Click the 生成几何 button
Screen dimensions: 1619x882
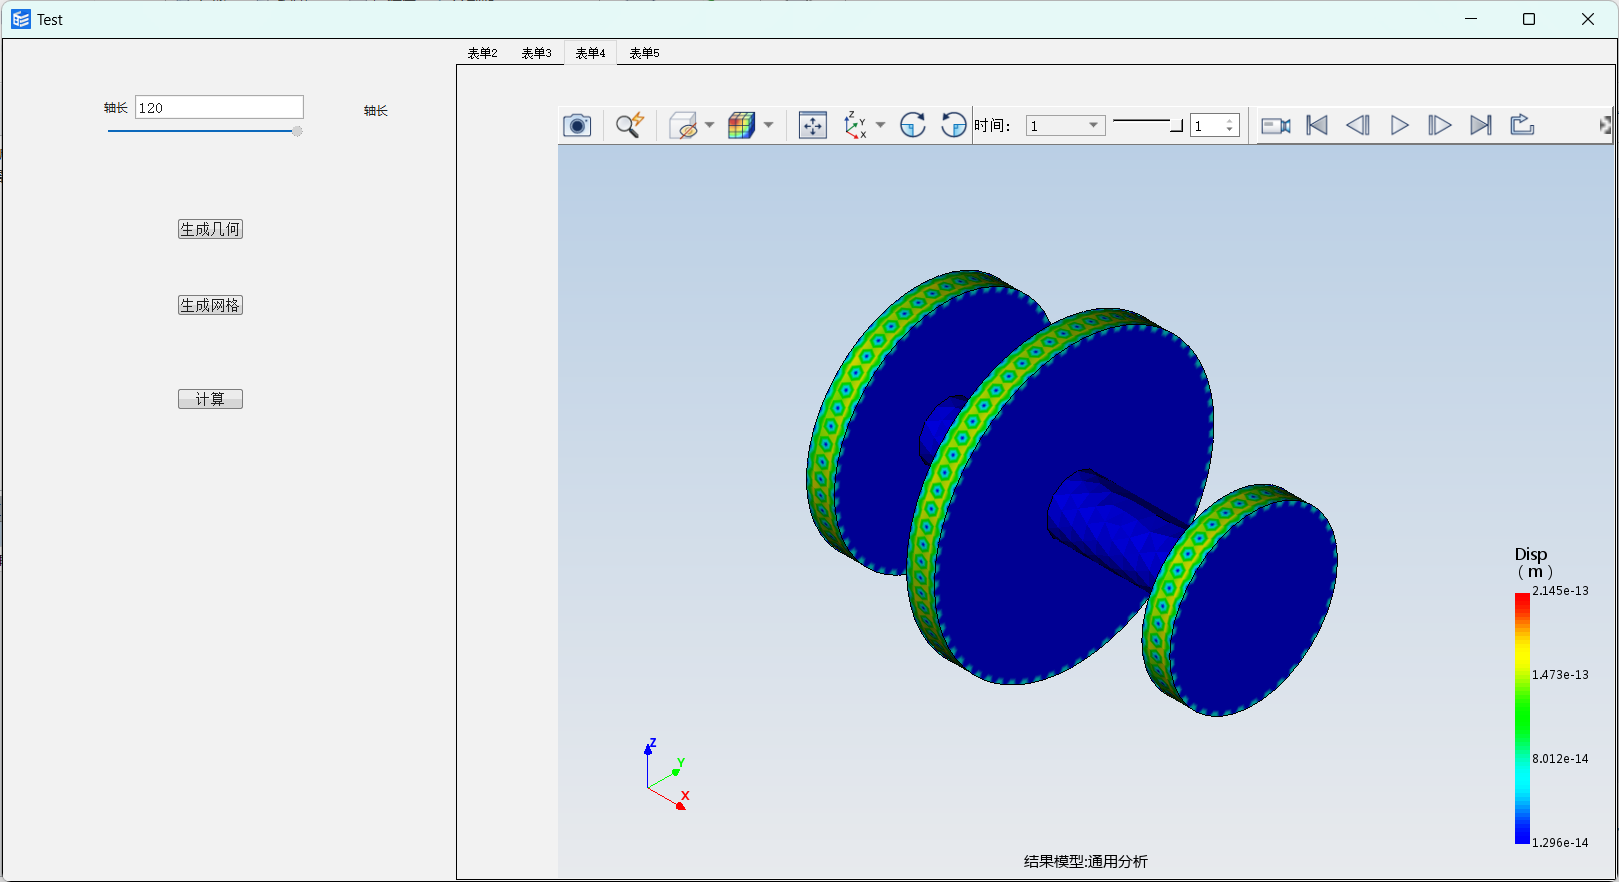click(210, 229)
